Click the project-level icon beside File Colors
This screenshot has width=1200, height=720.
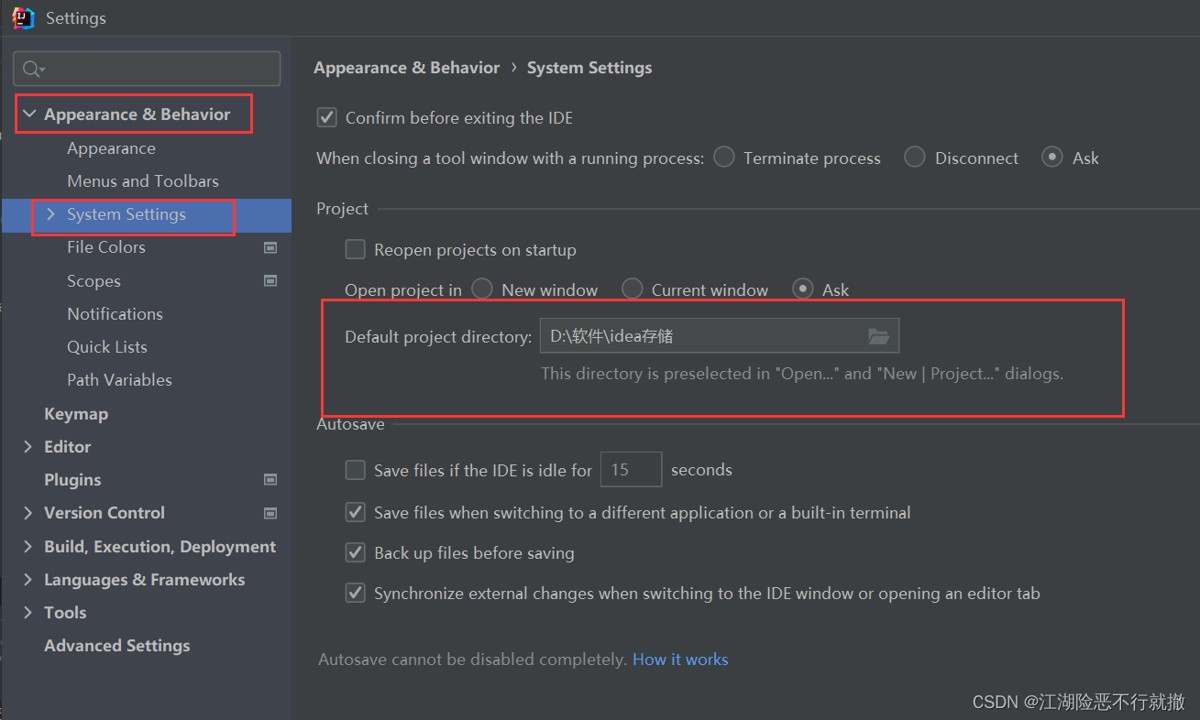[x=270, y=247]
